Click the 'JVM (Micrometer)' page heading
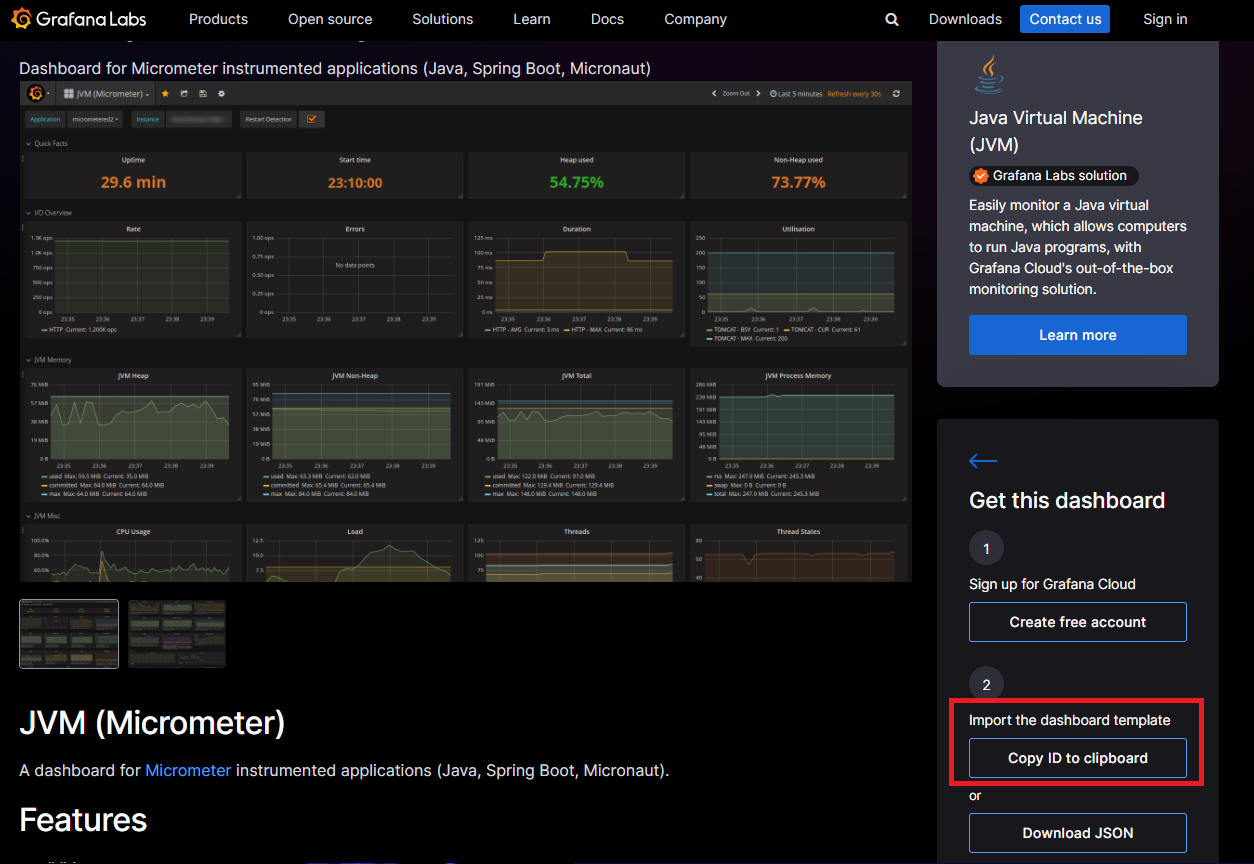The width and height of the screenshot is (1254, 864). click(152, 723)
